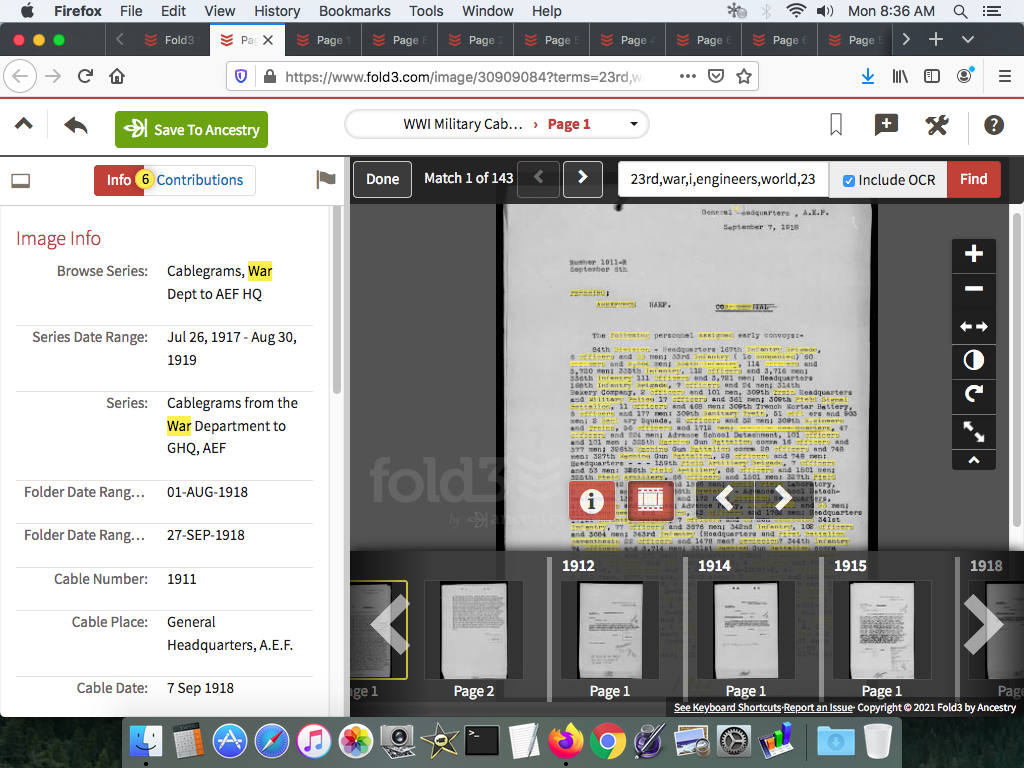Toggle the contrast adjustment icon
The height and width of the screenshot is (768, 1024).
[974, 360]
